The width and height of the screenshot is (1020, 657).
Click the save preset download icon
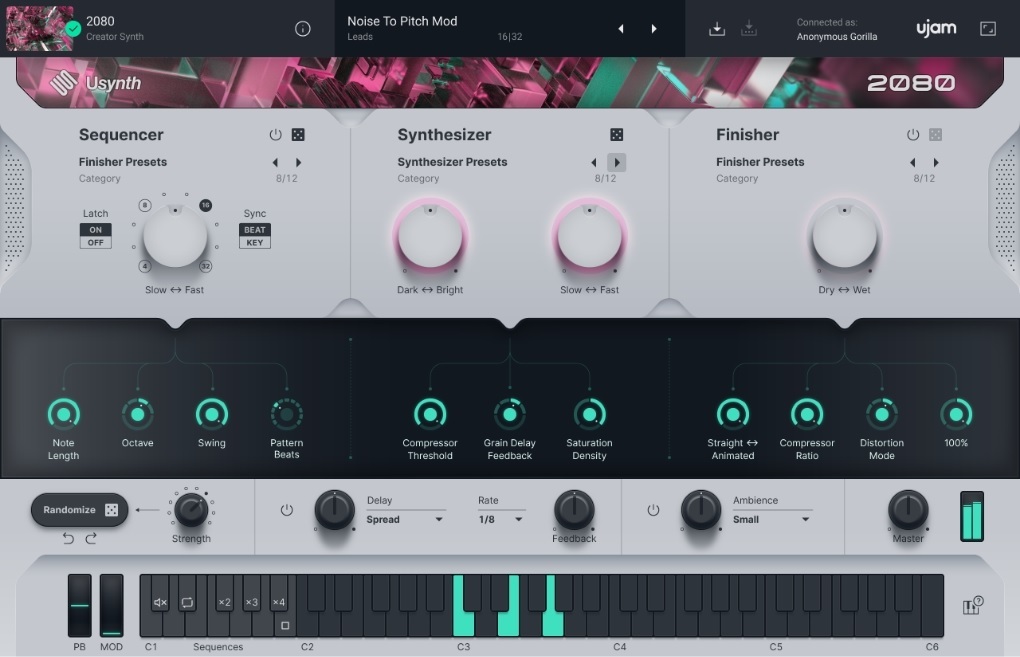pyautogui.click(x=716, y=29)
